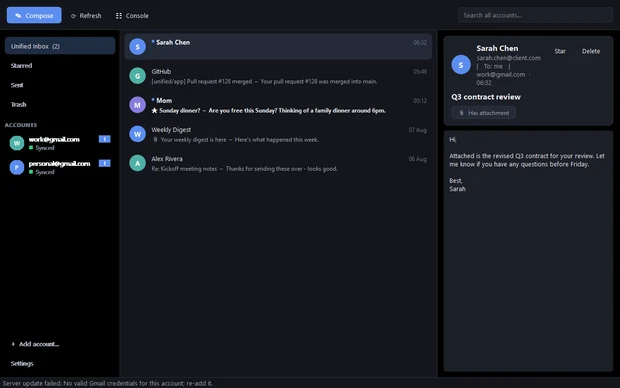Open the Mom Sunday dinner email
Viewport: 620px width, 388px height.
pyautogui.click(x=278, y=105)
